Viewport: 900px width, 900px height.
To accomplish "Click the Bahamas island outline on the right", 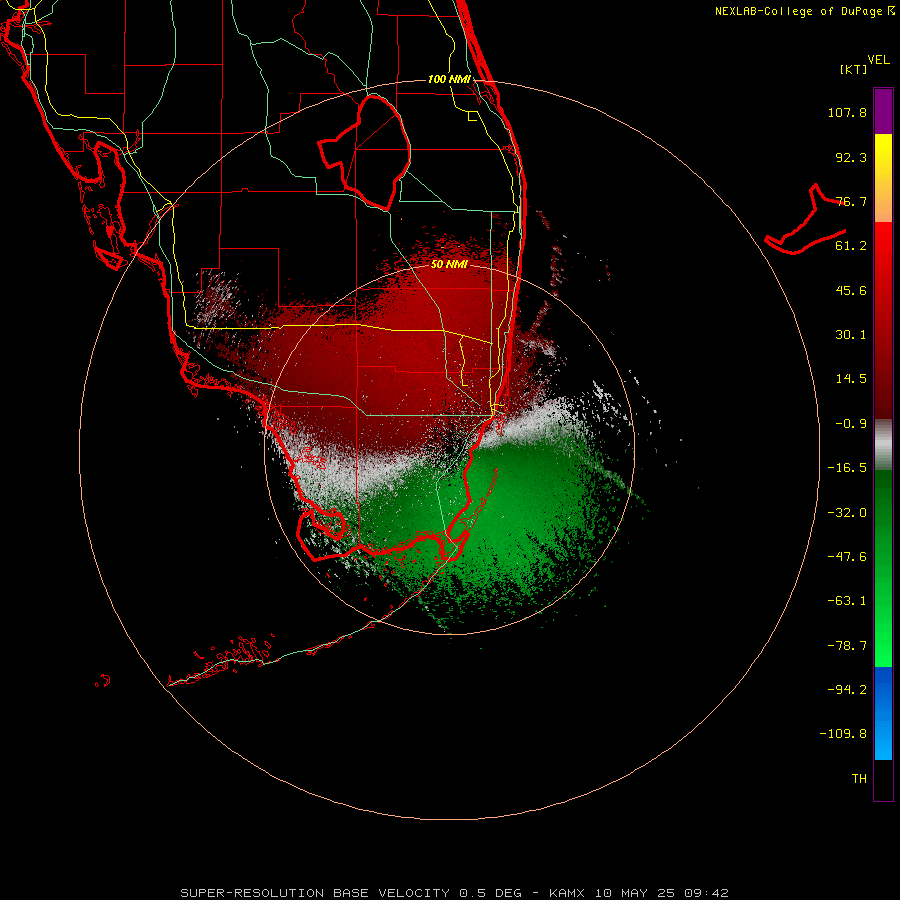I will 806,221.
